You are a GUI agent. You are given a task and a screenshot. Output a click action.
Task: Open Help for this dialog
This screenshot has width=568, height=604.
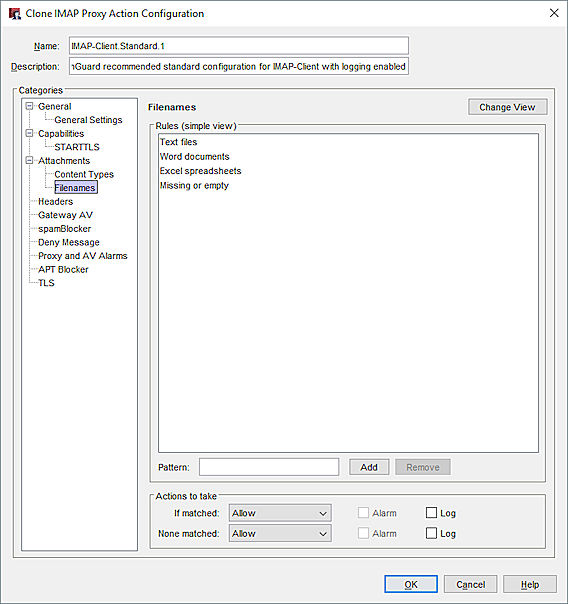(x=529, y=584)
